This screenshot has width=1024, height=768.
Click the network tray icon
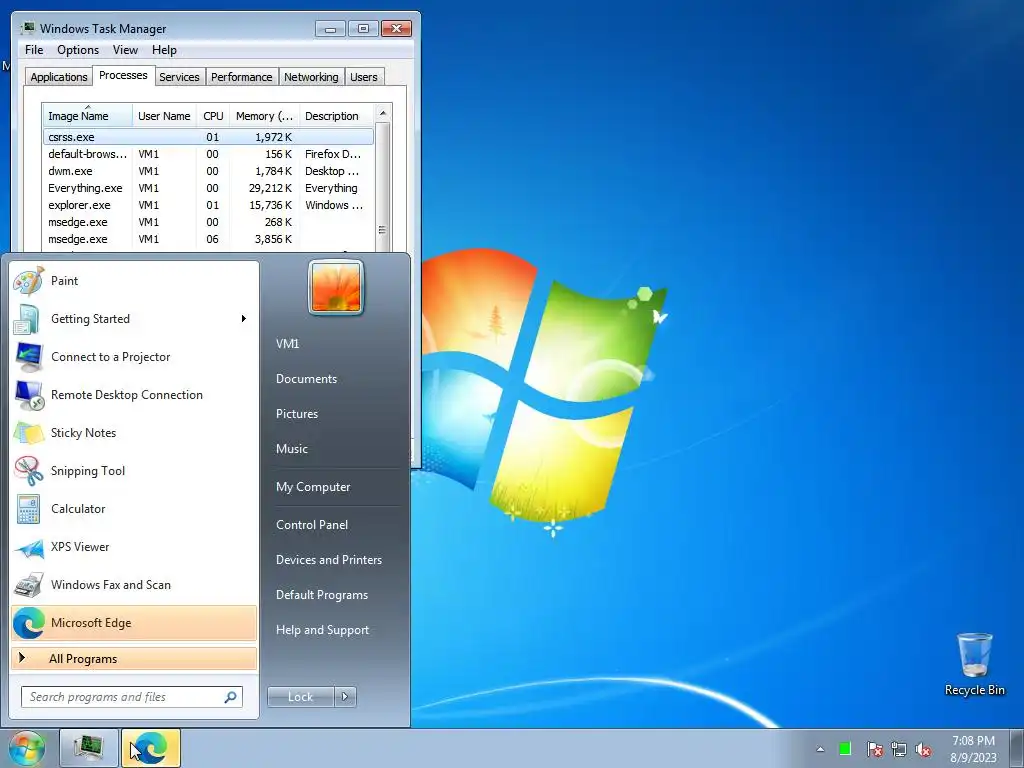click(899, 749)
